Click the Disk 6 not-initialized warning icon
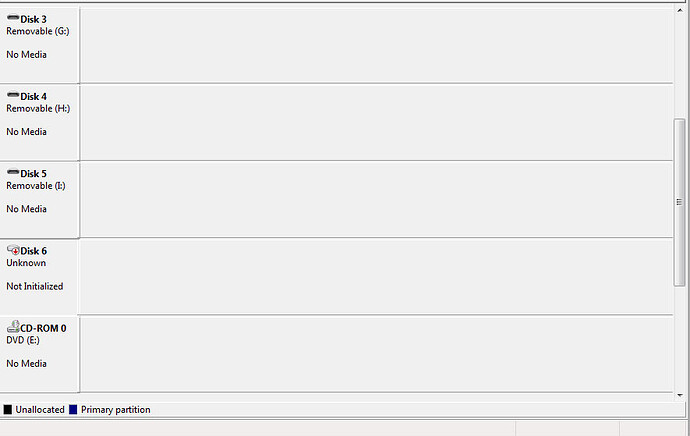This screenshot has width=690, height=436. tap(13, 250)
